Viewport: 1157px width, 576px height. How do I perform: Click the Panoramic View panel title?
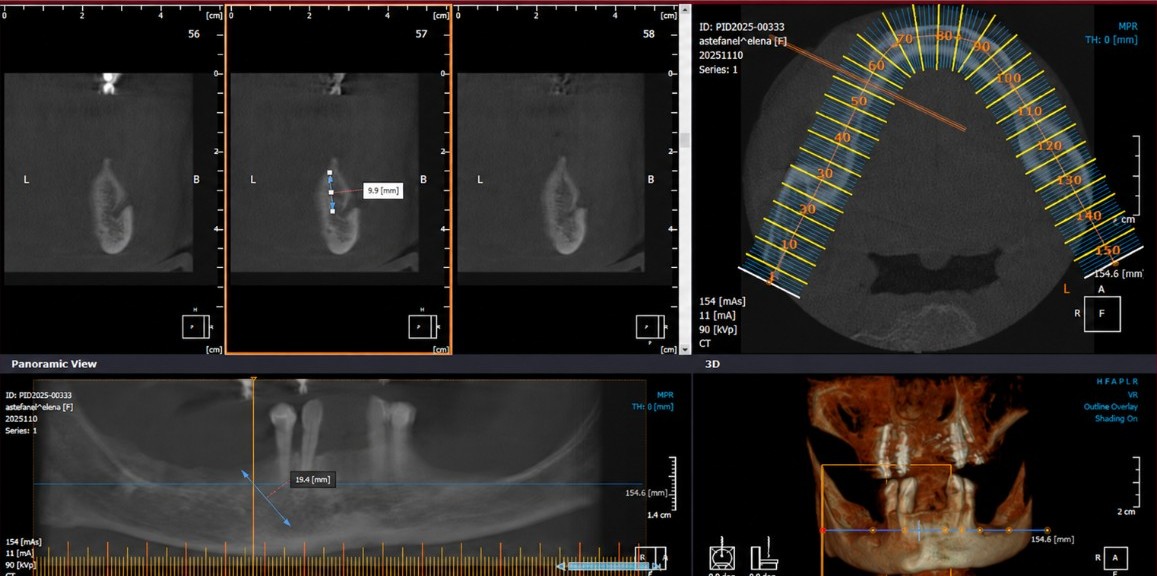click(54, 364)
